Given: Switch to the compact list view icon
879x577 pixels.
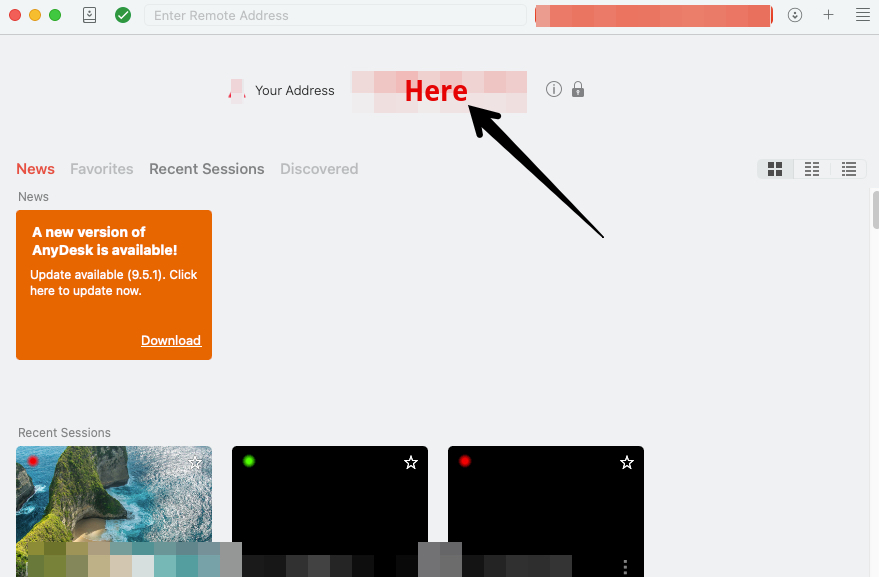Looking at the screenshot, I should point(812,169).
